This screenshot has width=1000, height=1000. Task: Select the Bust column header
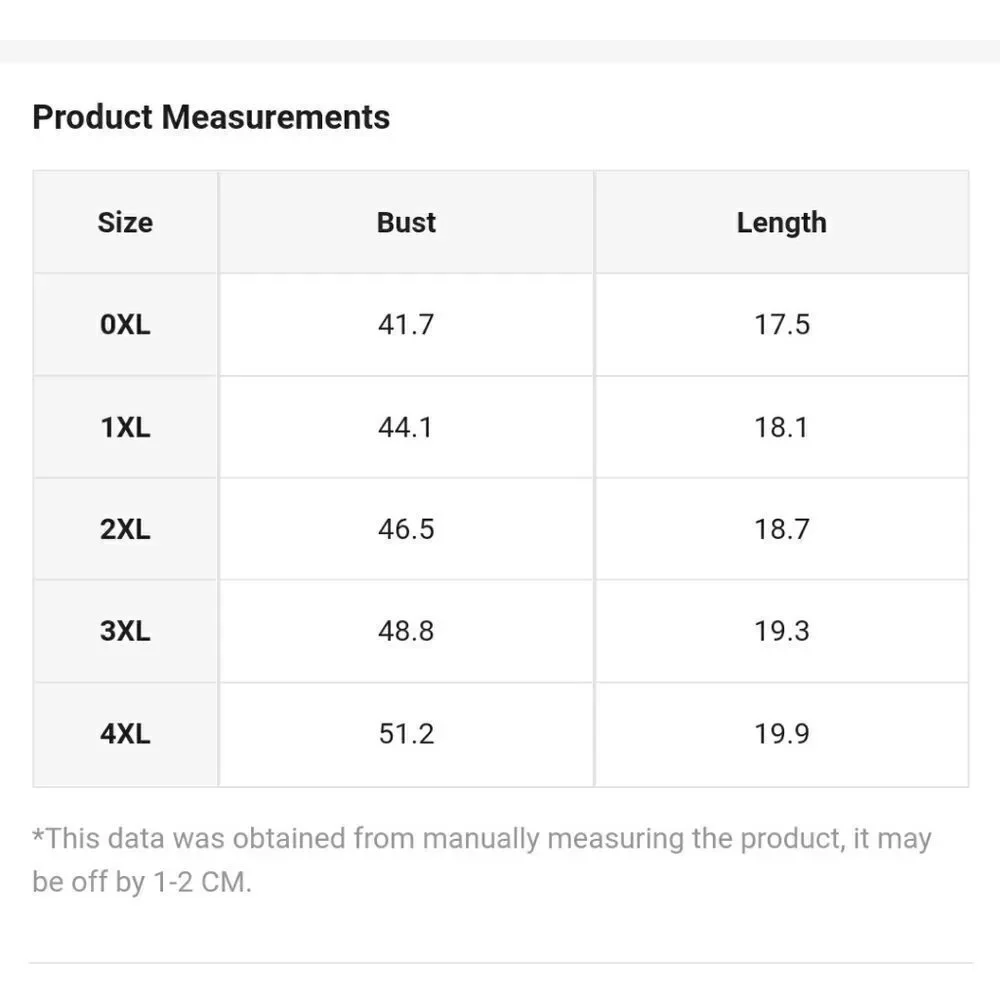[406, 222]
